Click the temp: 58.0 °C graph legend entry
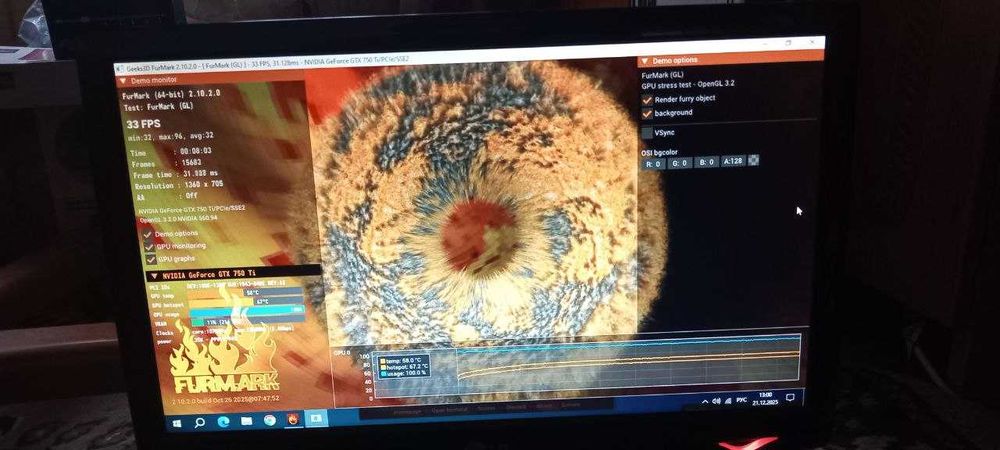 (x=403, y=360)
